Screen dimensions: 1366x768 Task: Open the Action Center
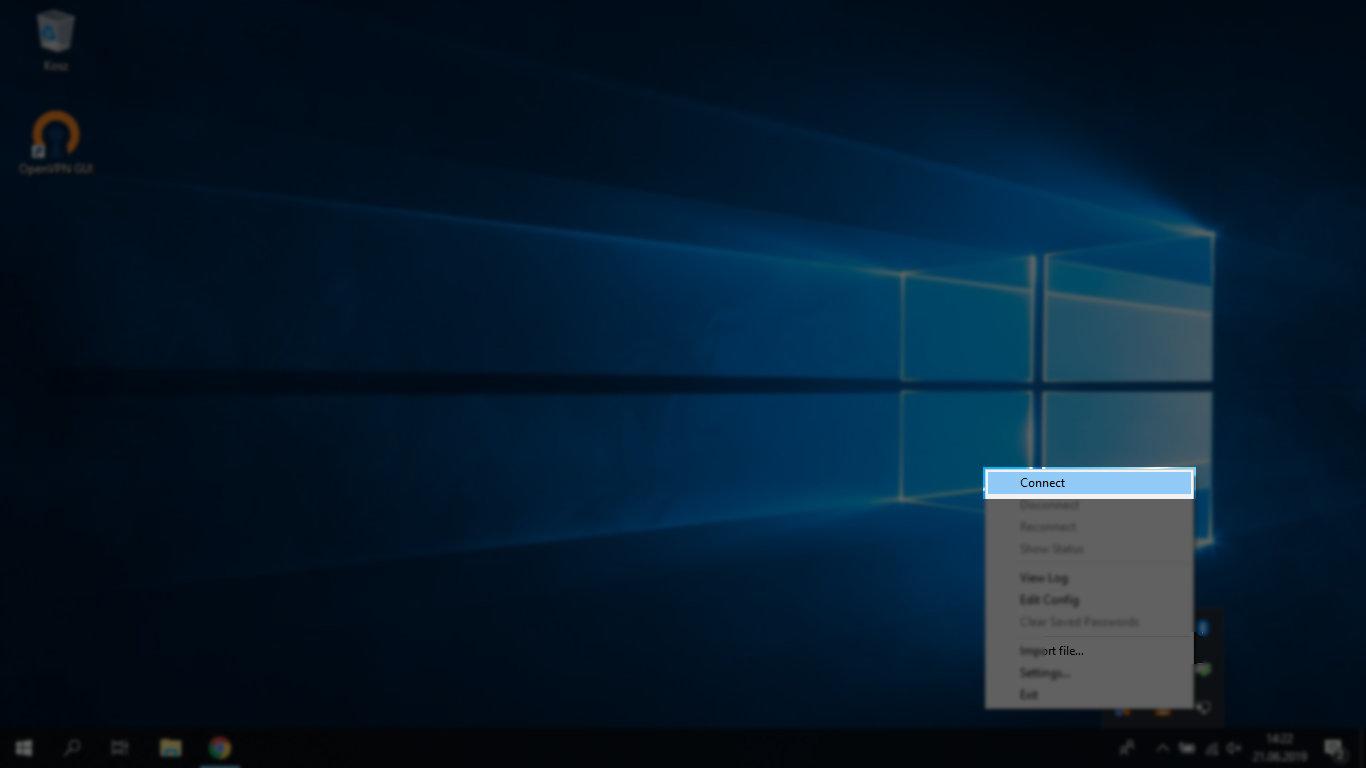[1333, 748]
